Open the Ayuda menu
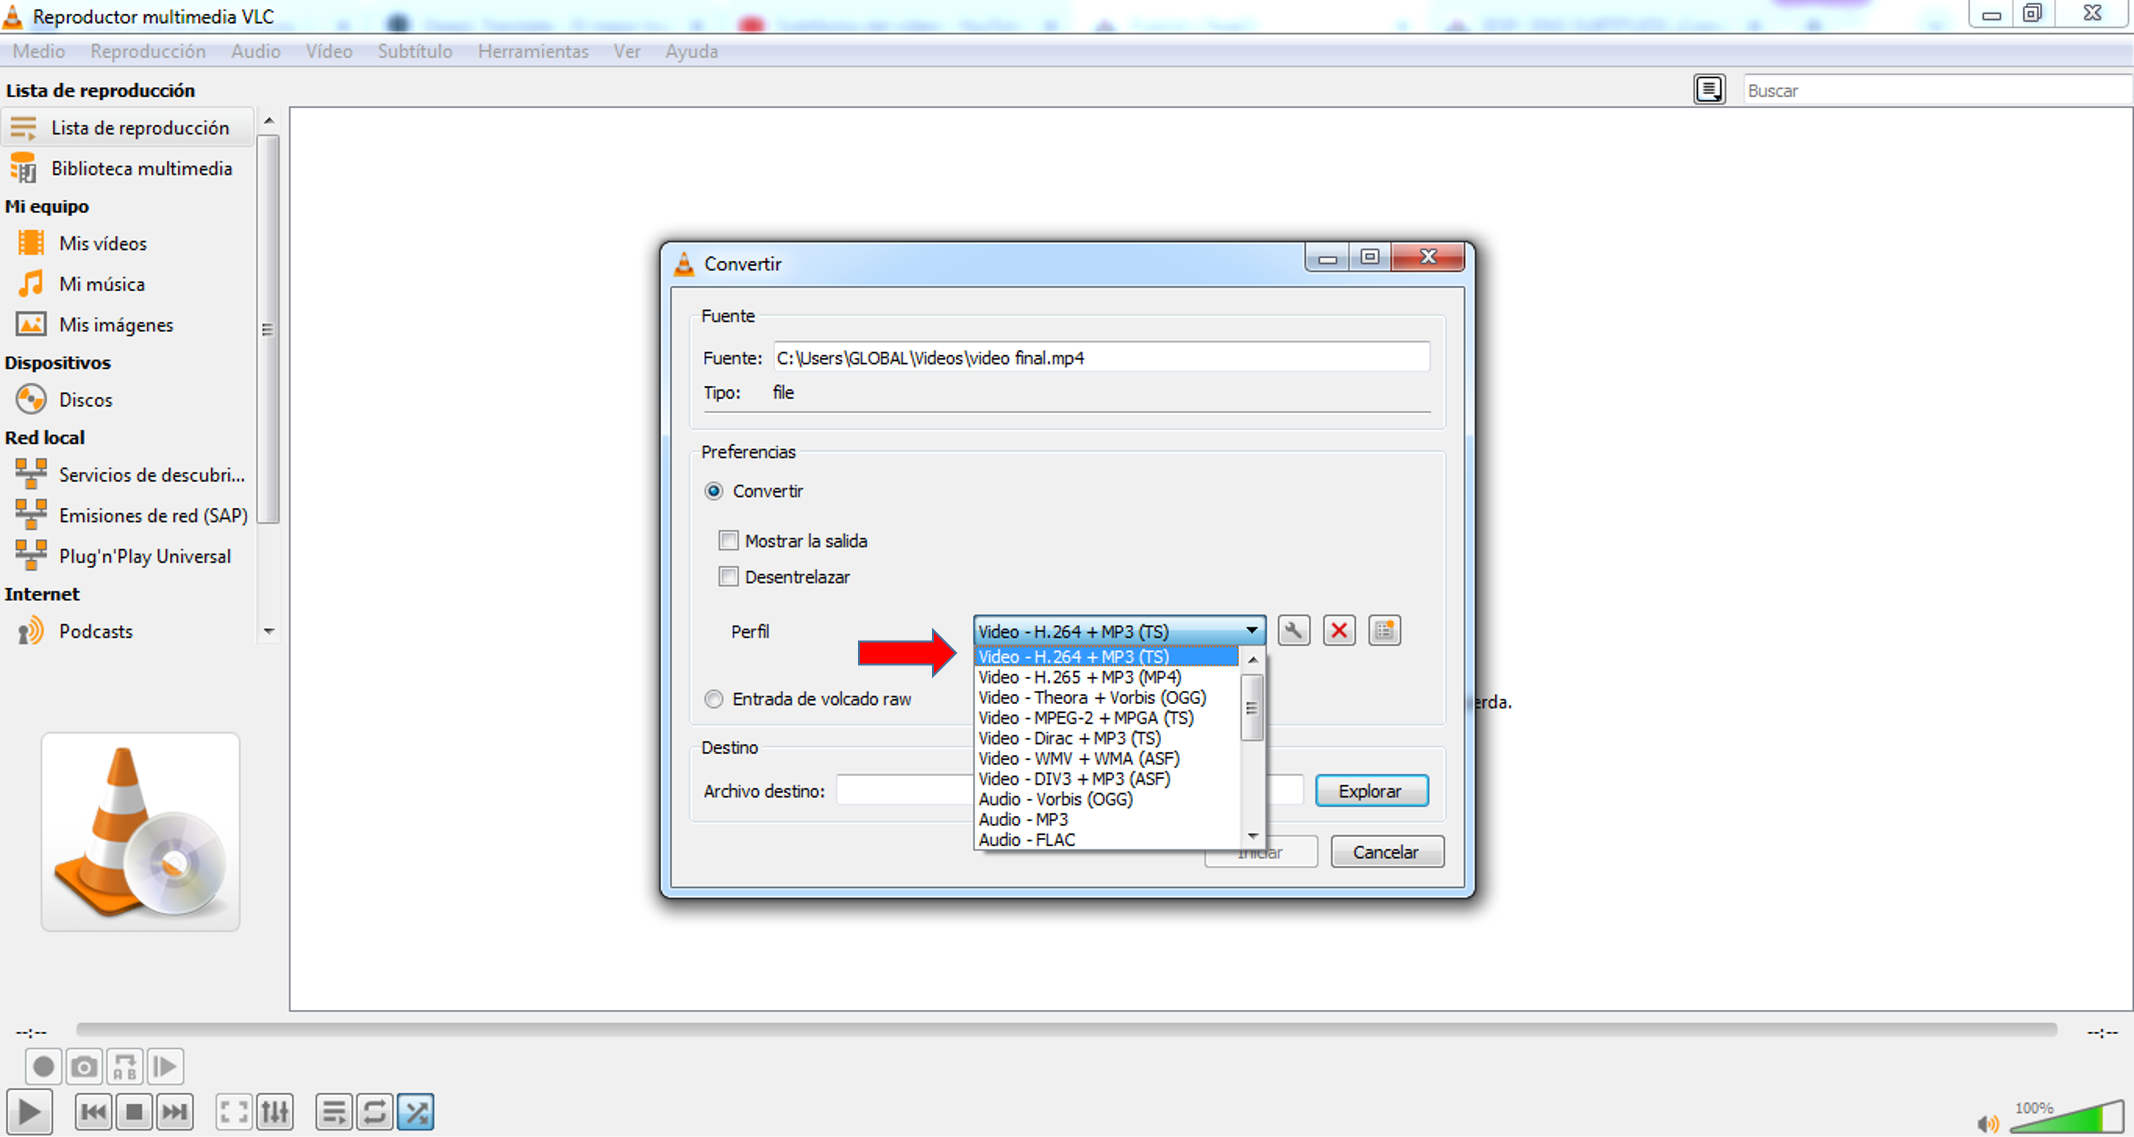Viewport: 2134px width, 1137px height. [692, 51]
